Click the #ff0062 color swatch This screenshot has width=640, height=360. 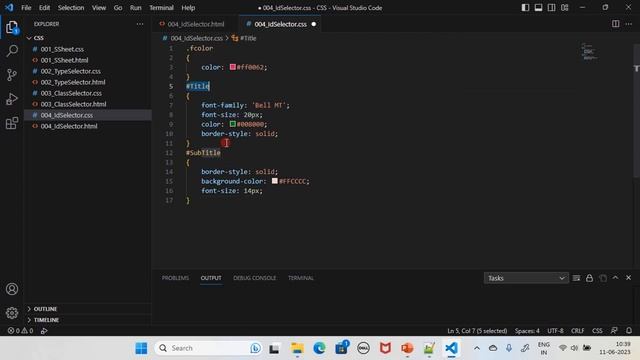(233, 67)
